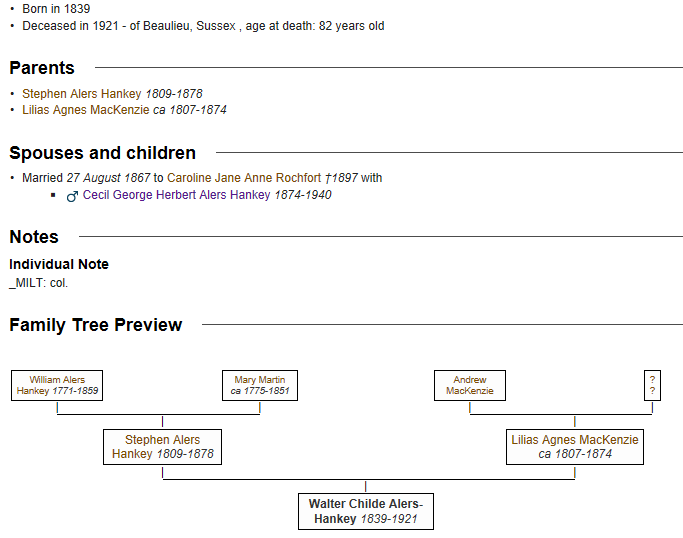The width and height of the screenshot is (683, 538).
Task: Select Lilias Agnes MacKenzie box in tree
Action: coord(574,447)
